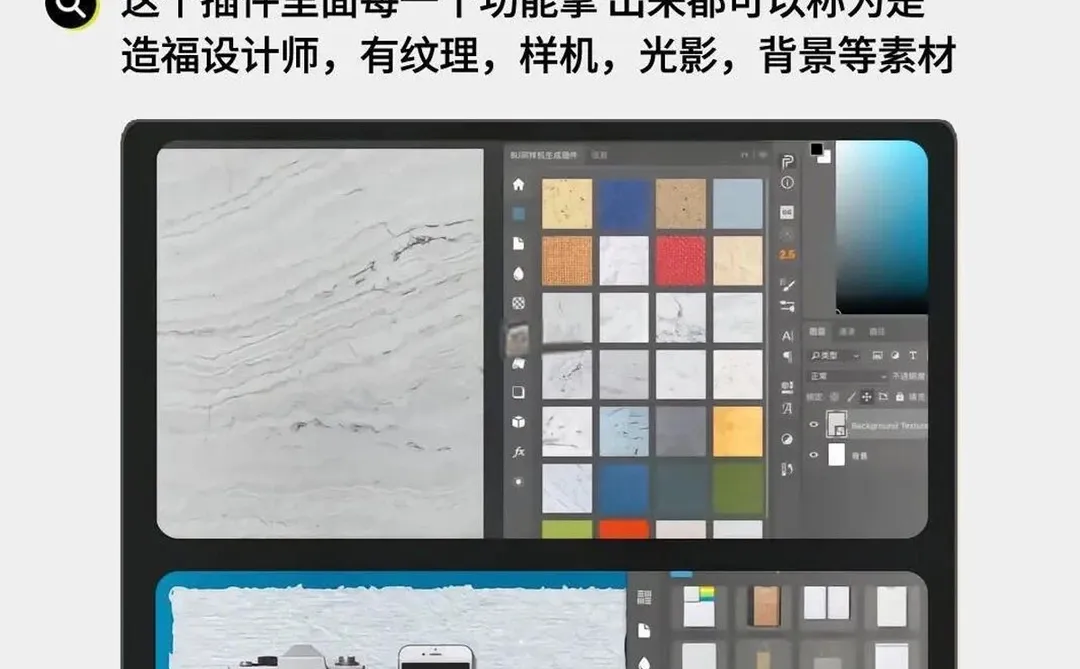Toggle the lock all padlock icon
Screen dimensions: 1080x669
click(x=900, y=397)
